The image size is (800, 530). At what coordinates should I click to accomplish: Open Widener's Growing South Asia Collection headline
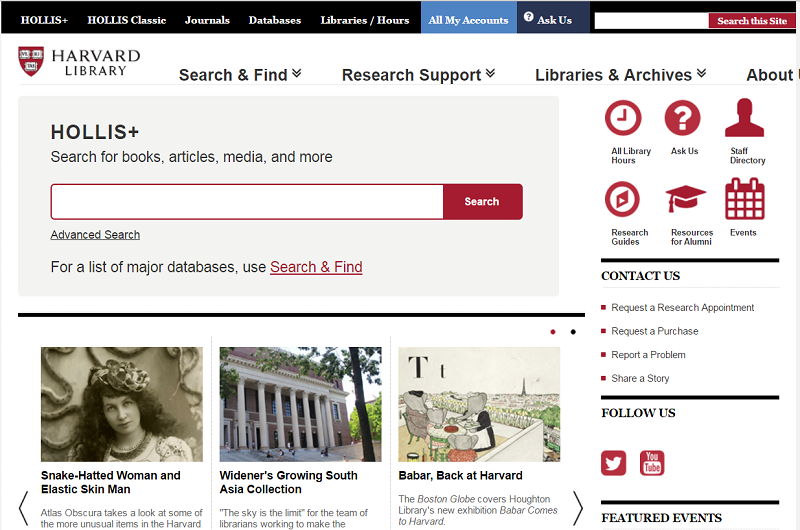[x=288, y=482]
